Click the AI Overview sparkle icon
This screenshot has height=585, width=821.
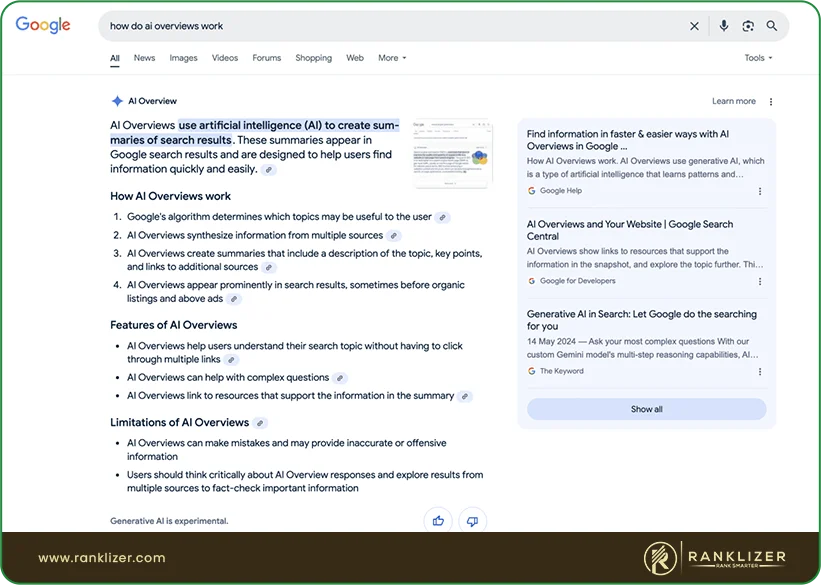coord(117,101)
